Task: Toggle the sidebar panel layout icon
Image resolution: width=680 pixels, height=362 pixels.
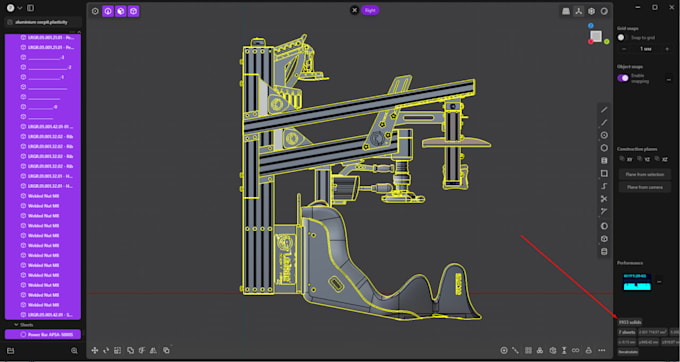Action: pos(30,8)
